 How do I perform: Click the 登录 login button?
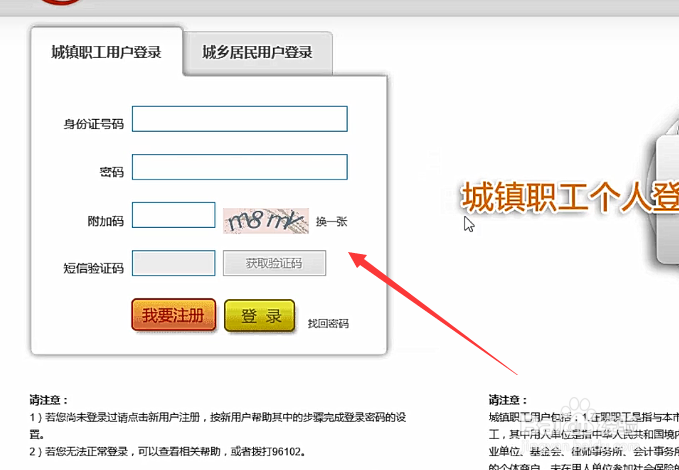260,316
